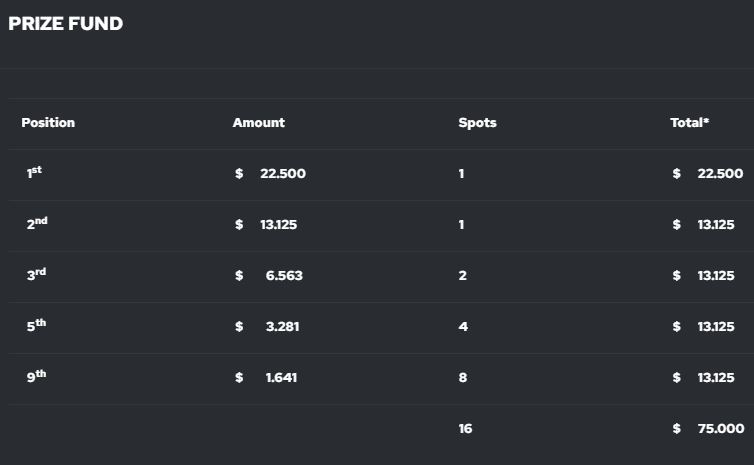754x465 pixels.
Task: Select the 1st position cell
Action: (34, 173)
